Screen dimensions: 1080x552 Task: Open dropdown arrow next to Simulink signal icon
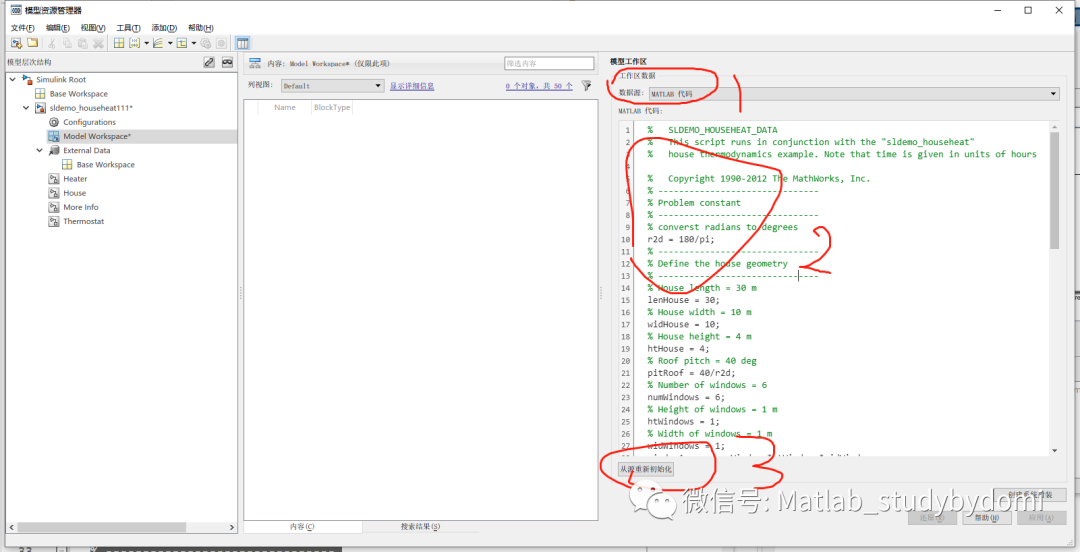click(169, 43)
